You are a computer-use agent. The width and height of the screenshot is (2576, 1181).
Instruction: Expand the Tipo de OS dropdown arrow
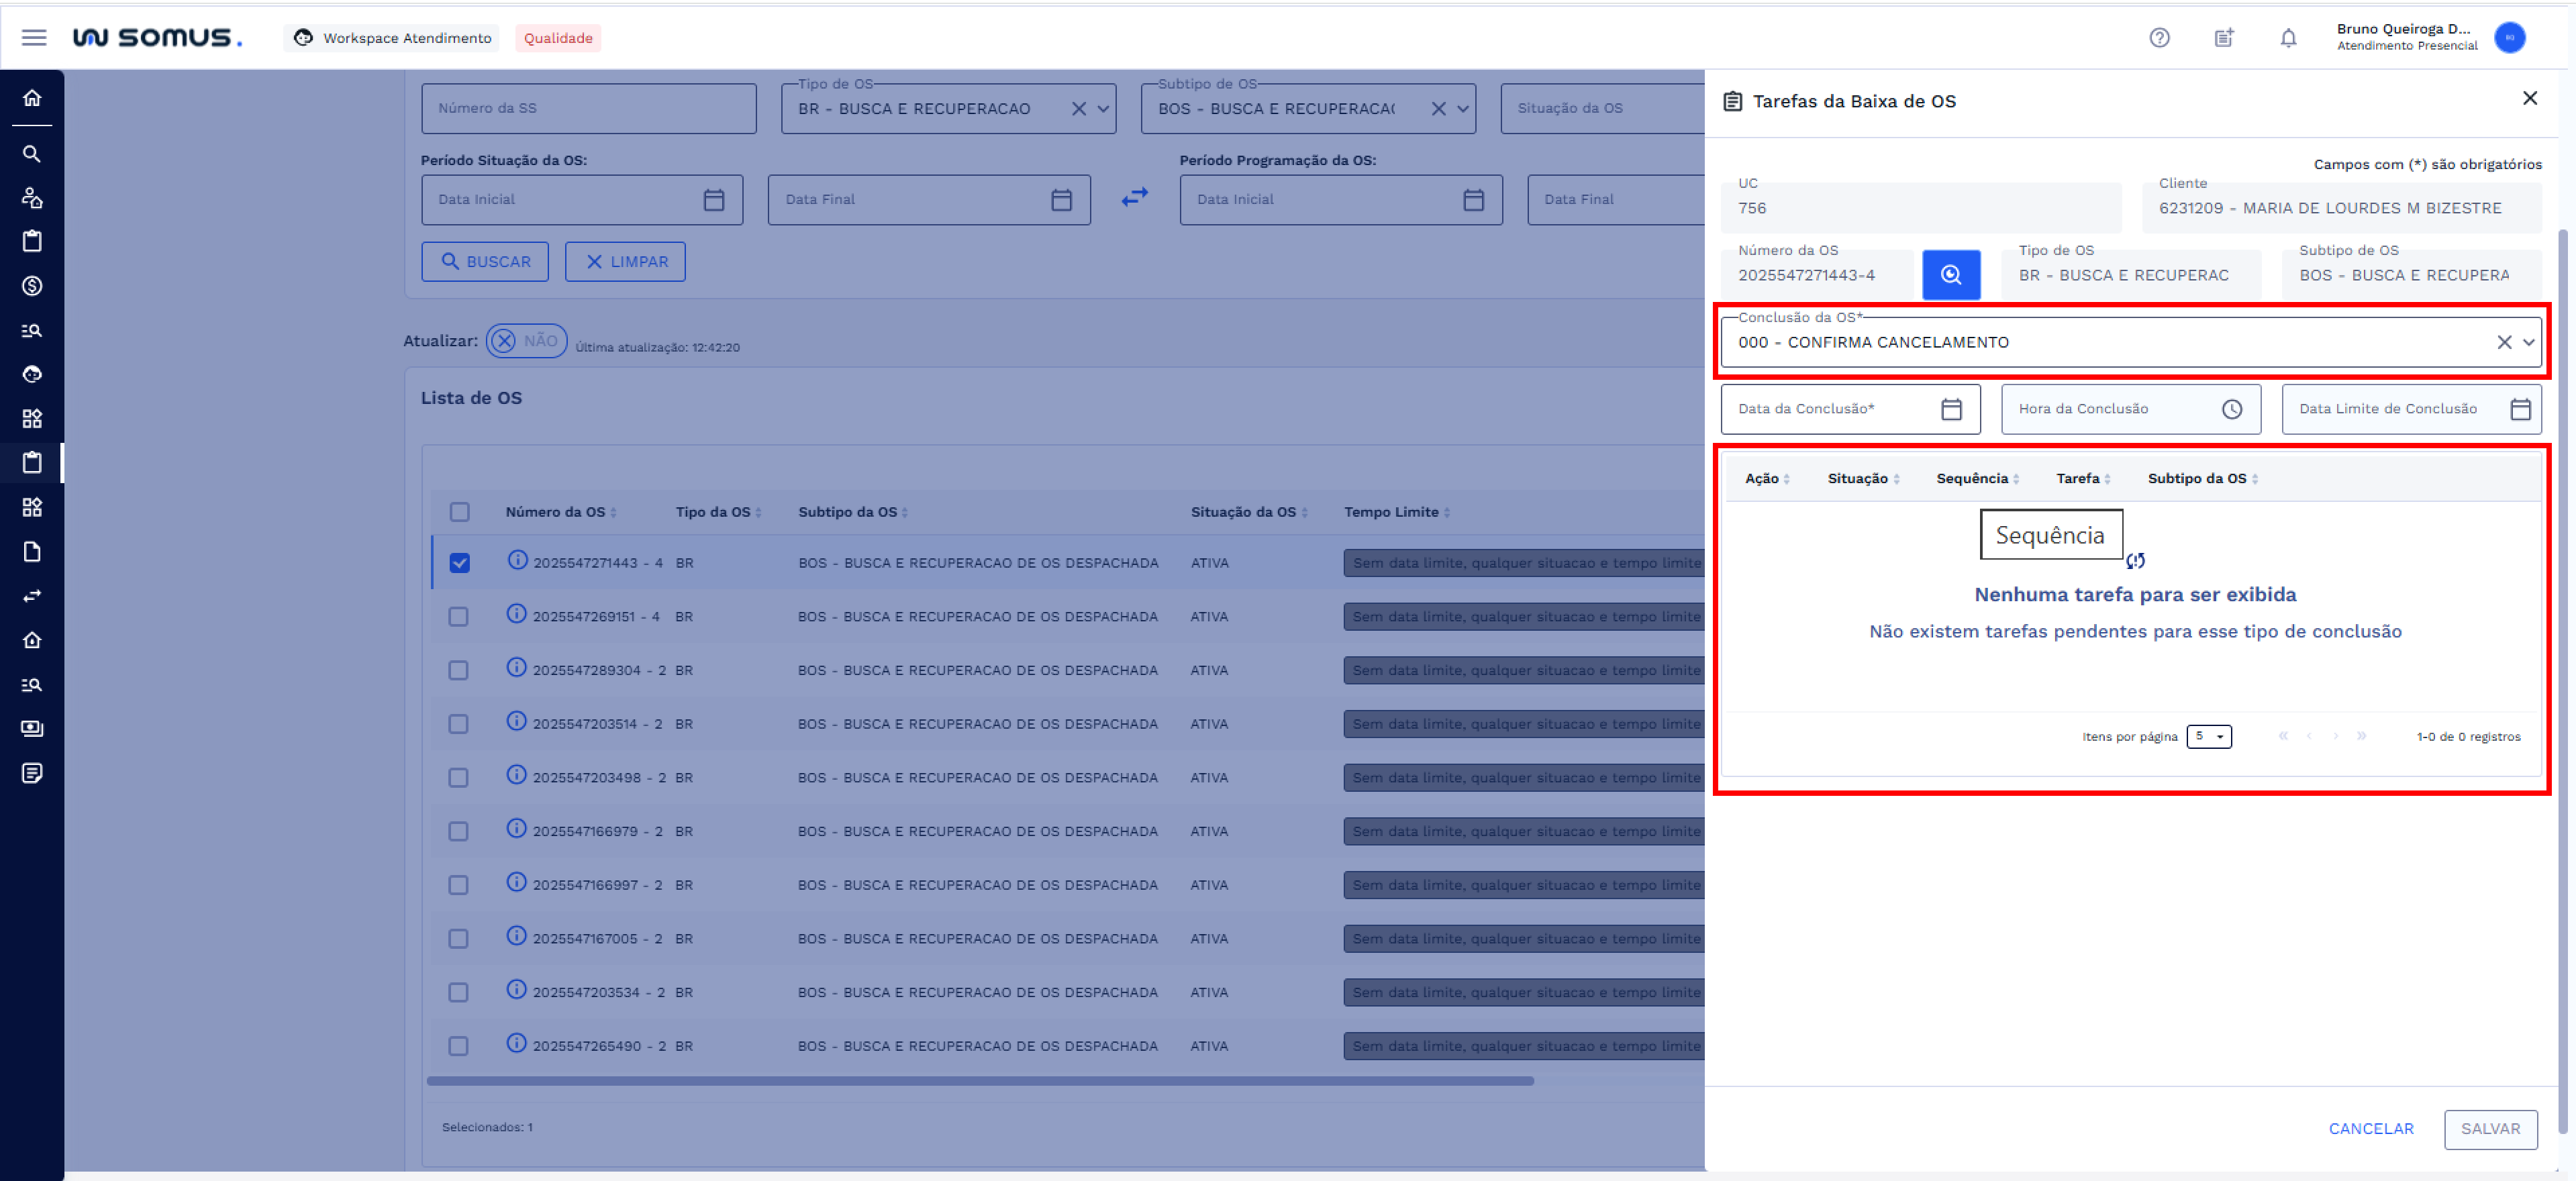[x=1103, y=109]
